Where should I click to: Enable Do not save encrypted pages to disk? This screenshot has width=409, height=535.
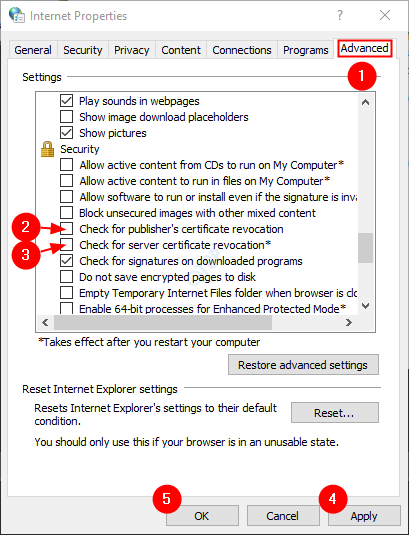coord(67,277)
